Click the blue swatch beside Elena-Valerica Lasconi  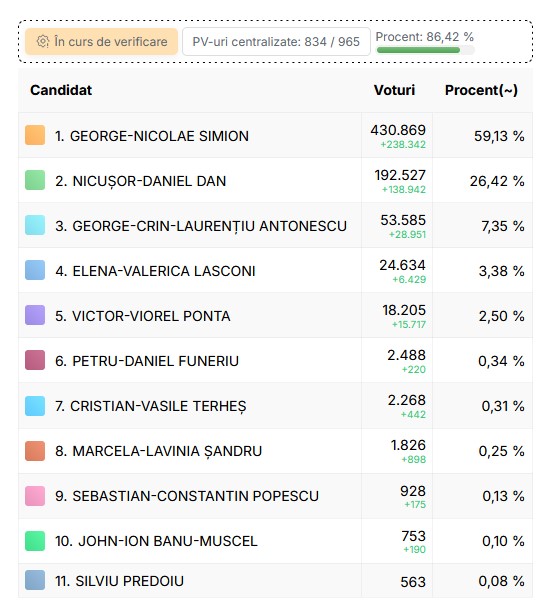point(35,270)
